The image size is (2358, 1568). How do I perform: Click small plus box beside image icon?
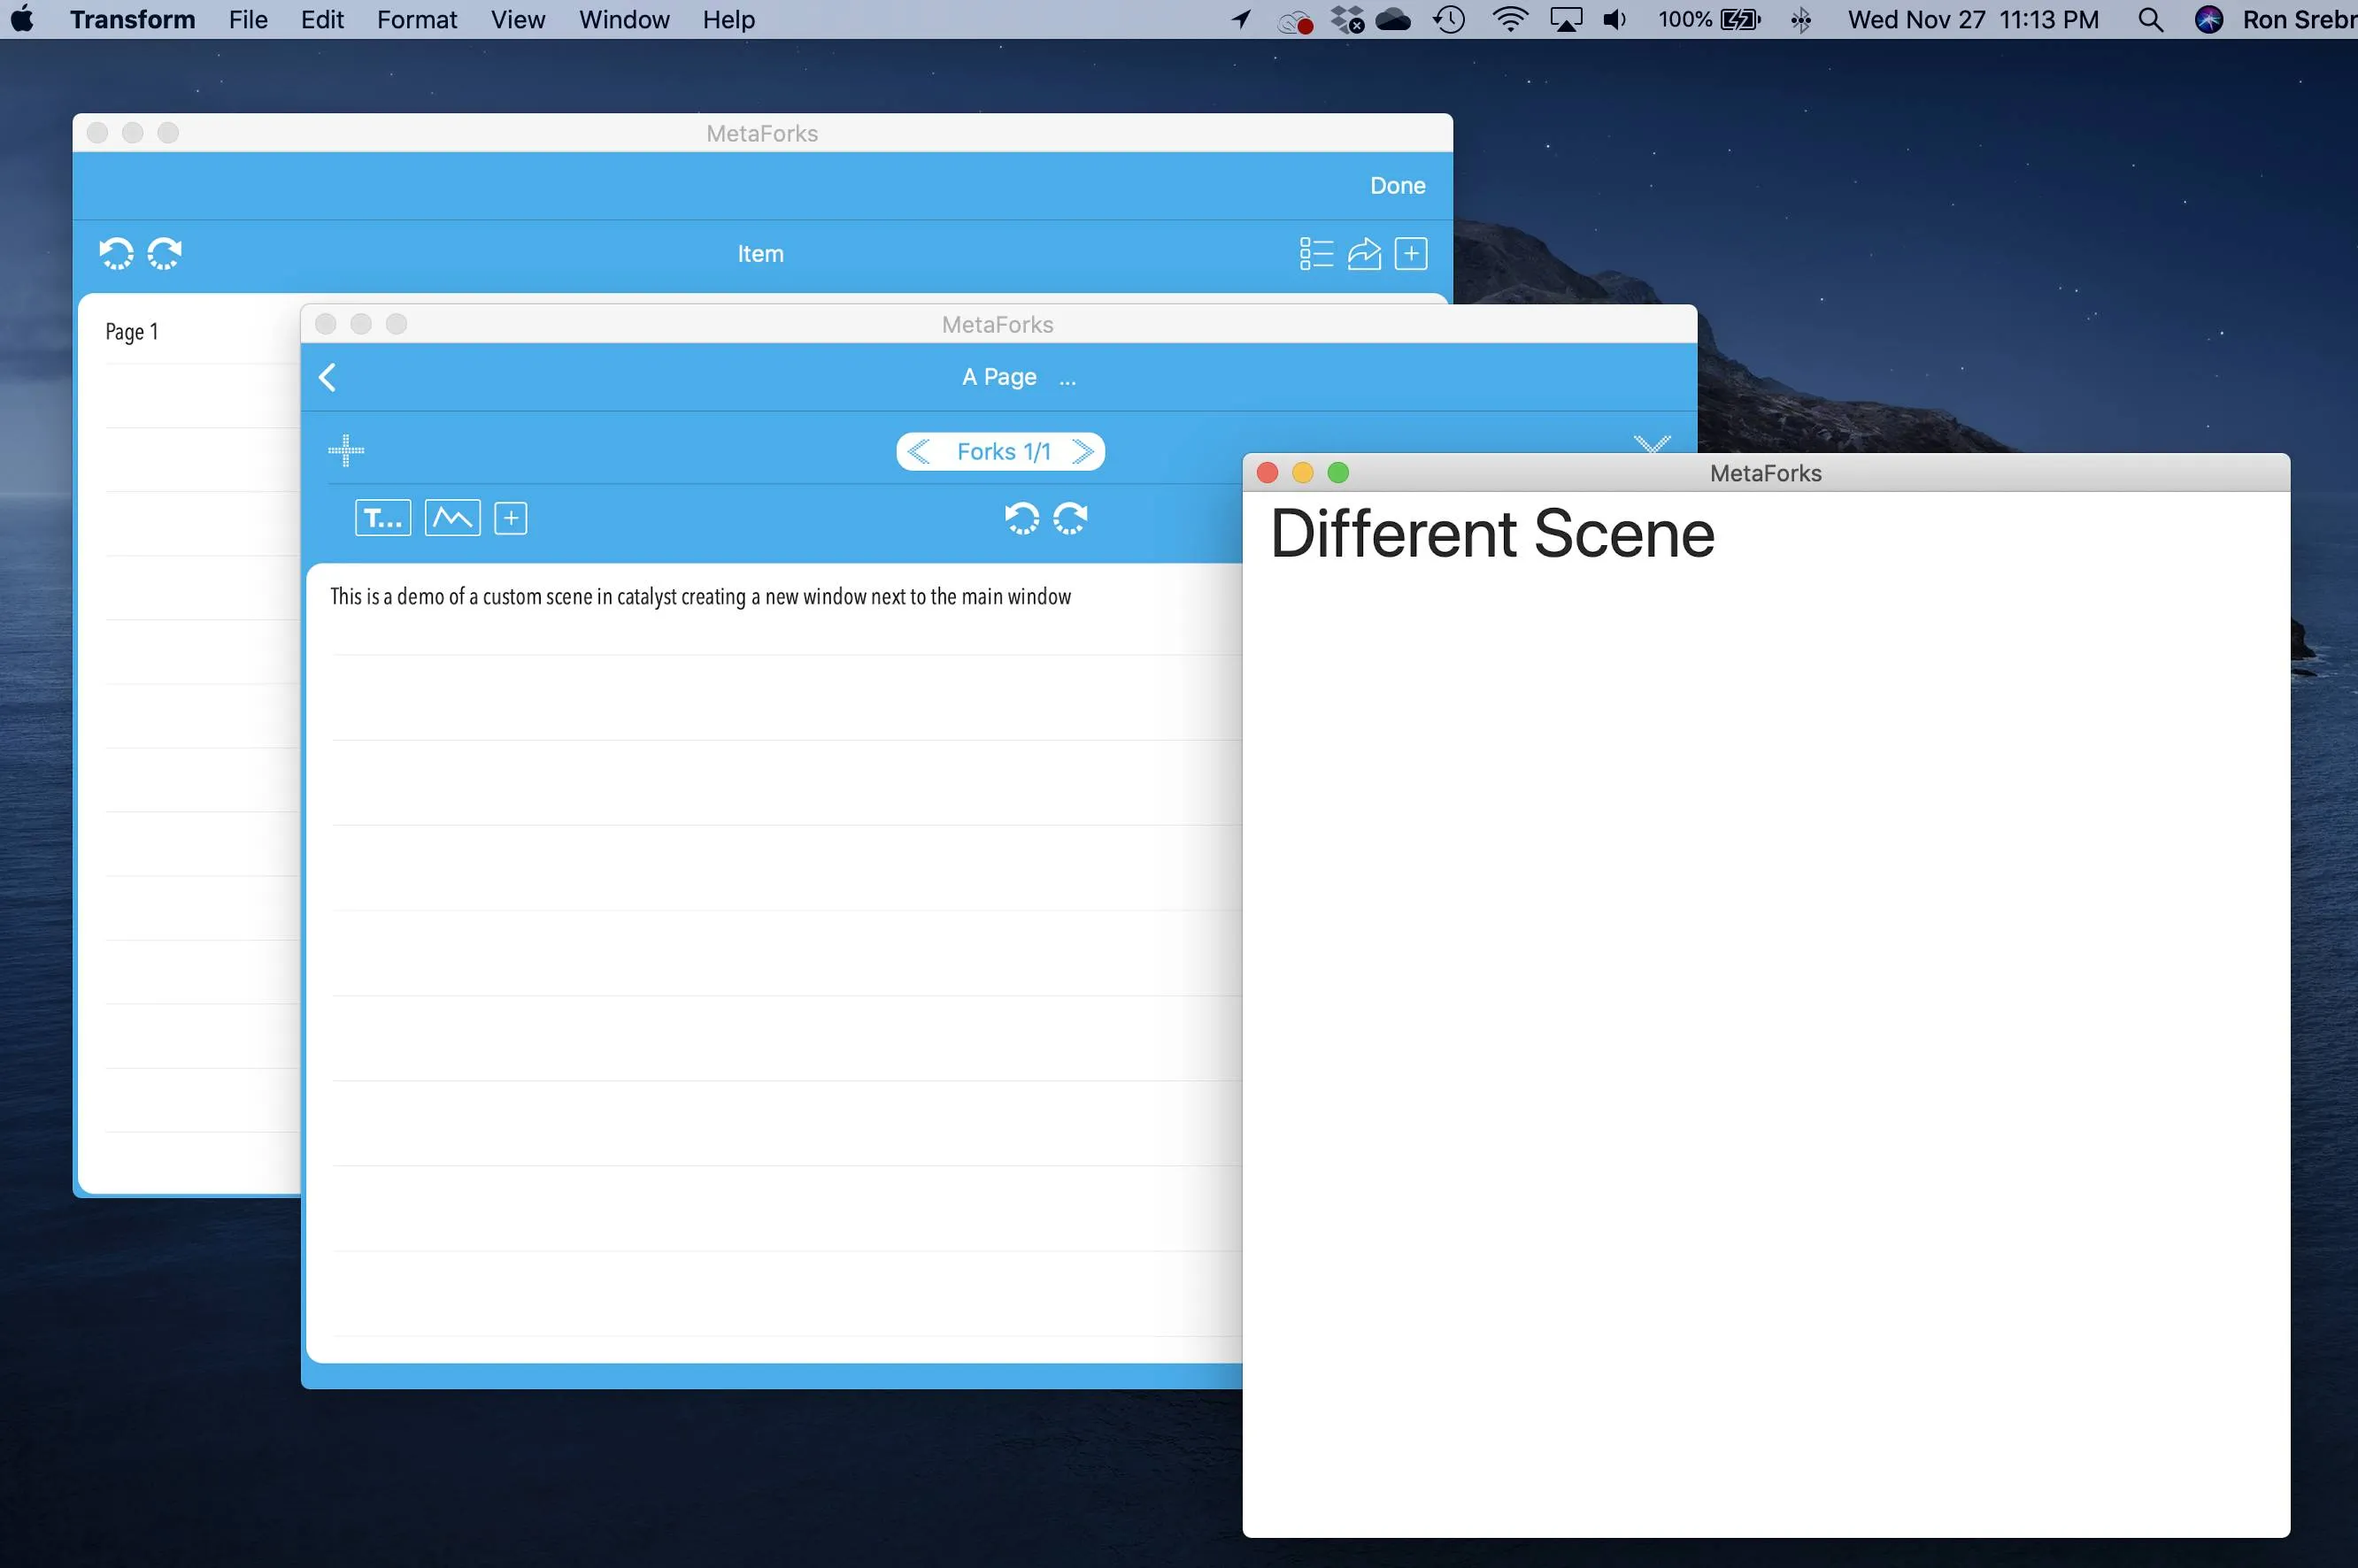[511, 518]
